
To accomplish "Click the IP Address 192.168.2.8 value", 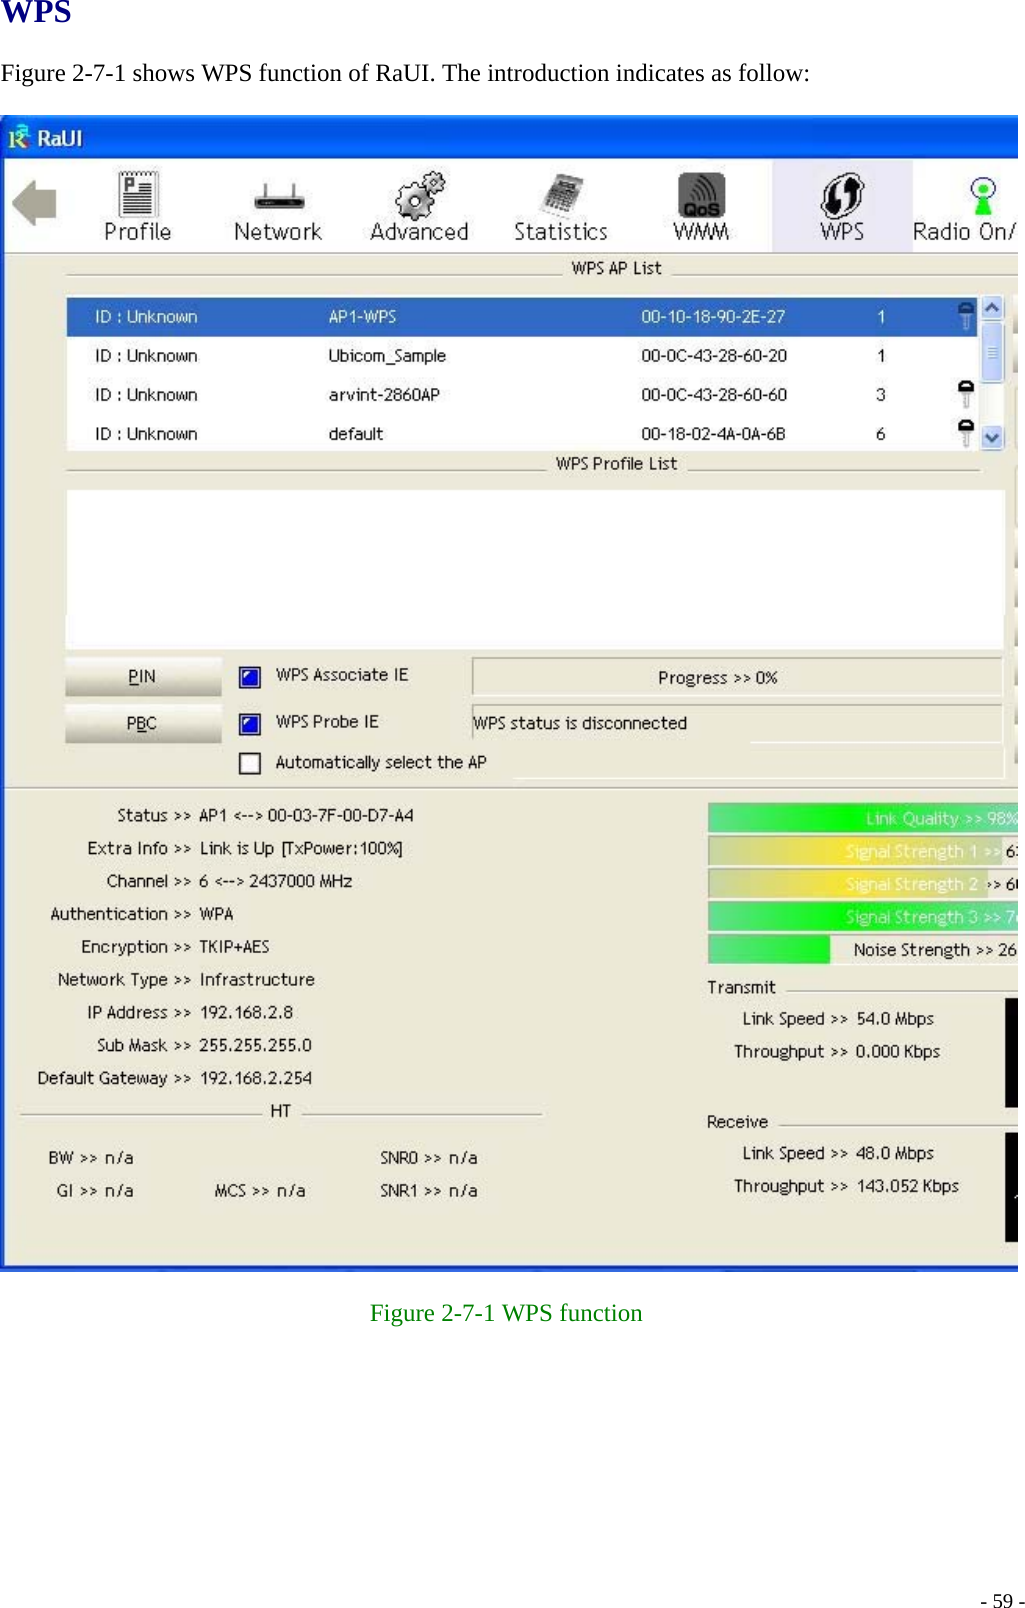I will coord(246,1012).
